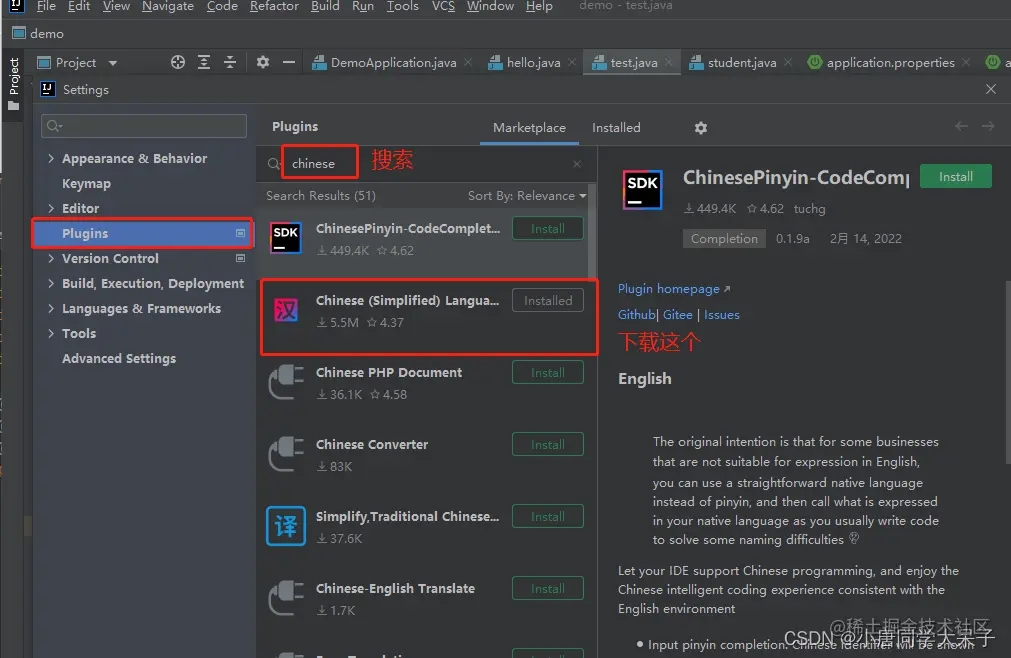1011x658 pixels.
Task: Expand the Tools settings node
Action: click(x=51, y=333)
